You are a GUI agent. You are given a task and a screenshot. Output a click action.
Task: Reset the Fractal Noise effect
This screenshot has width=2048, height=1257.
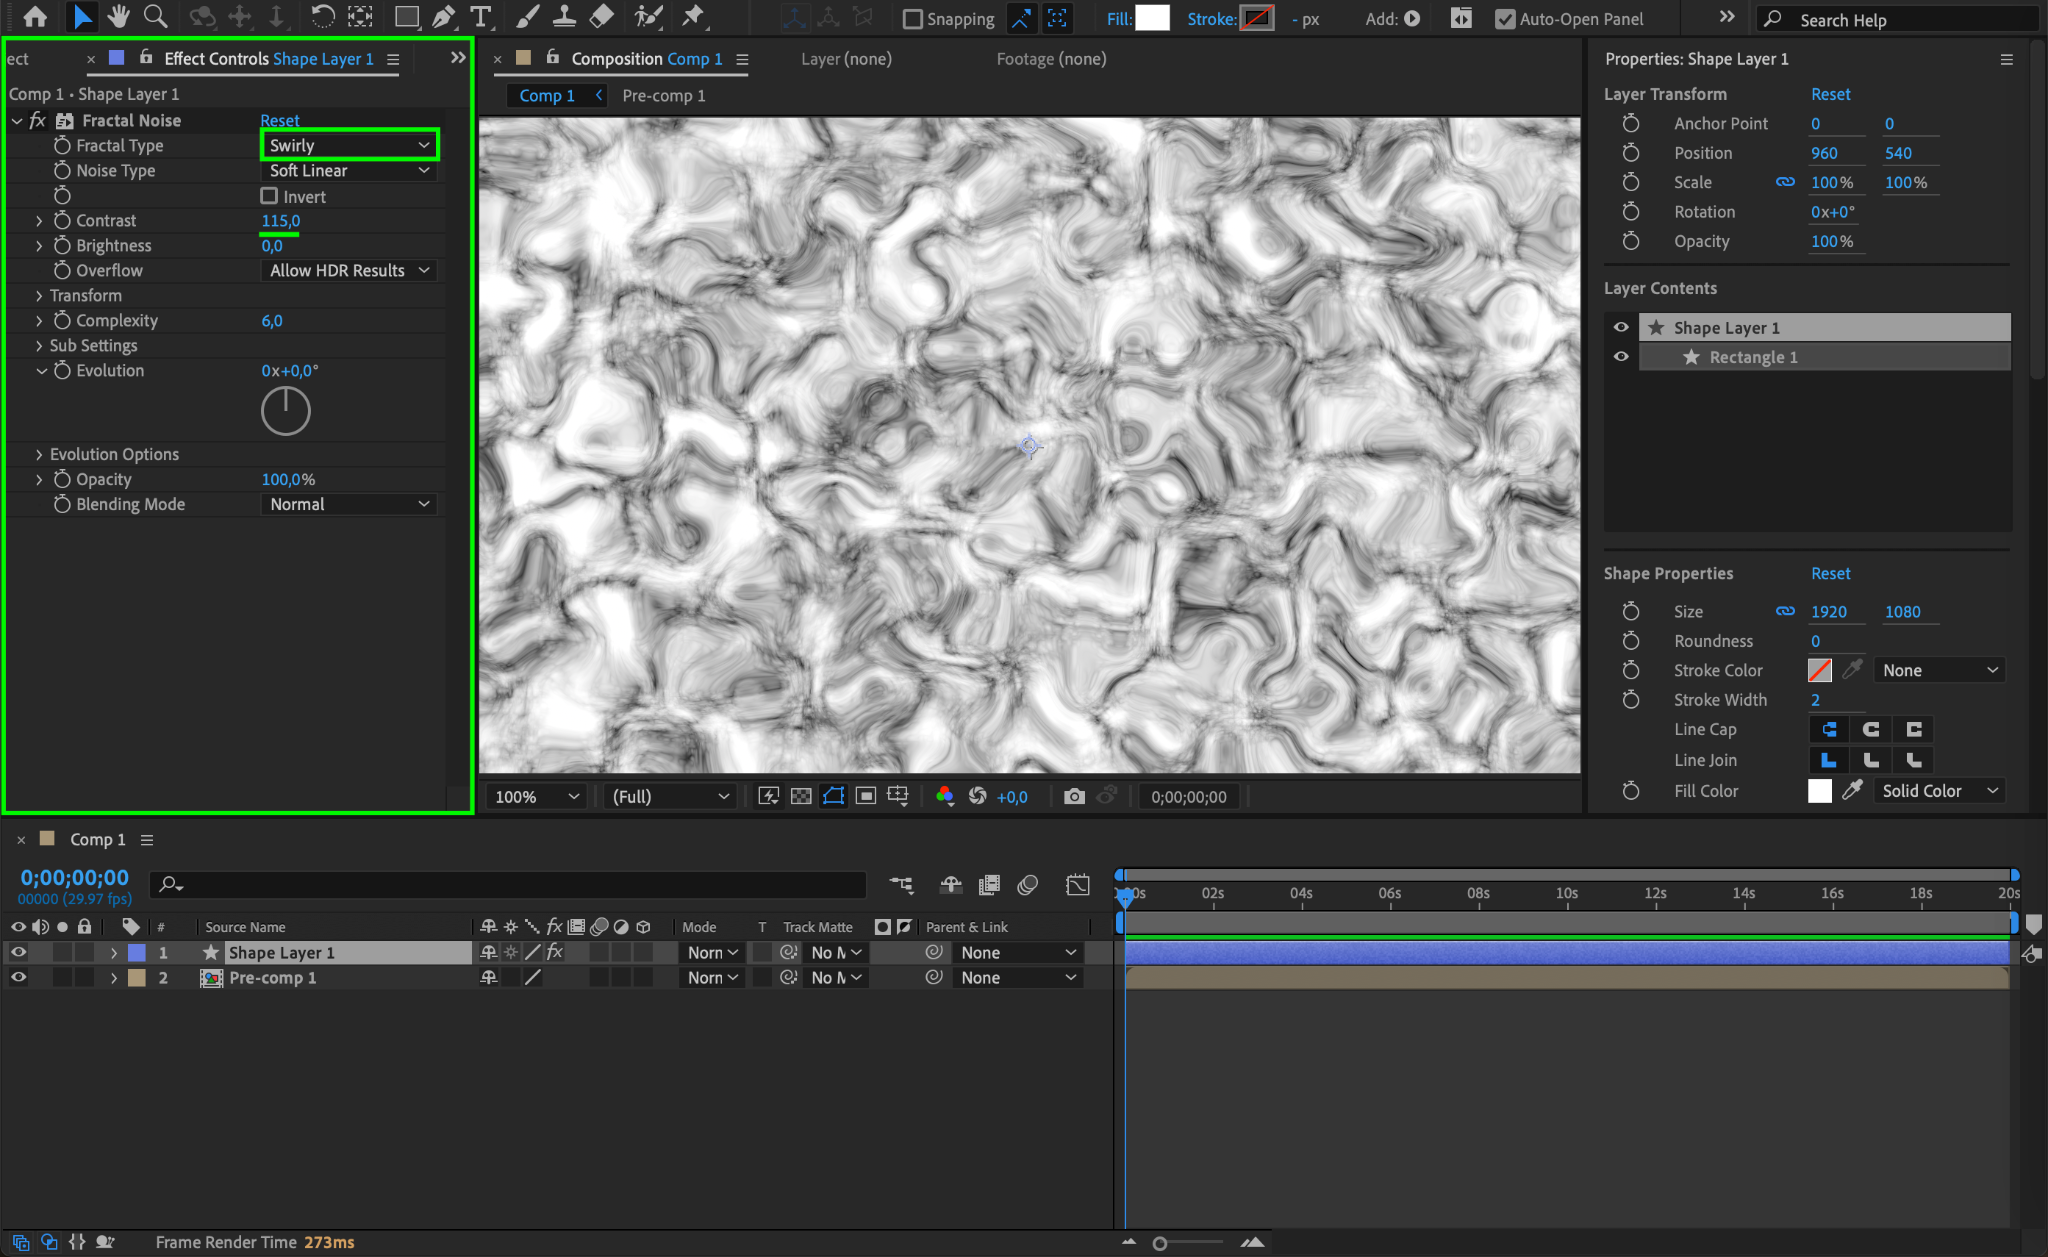[x=280, y=120]
